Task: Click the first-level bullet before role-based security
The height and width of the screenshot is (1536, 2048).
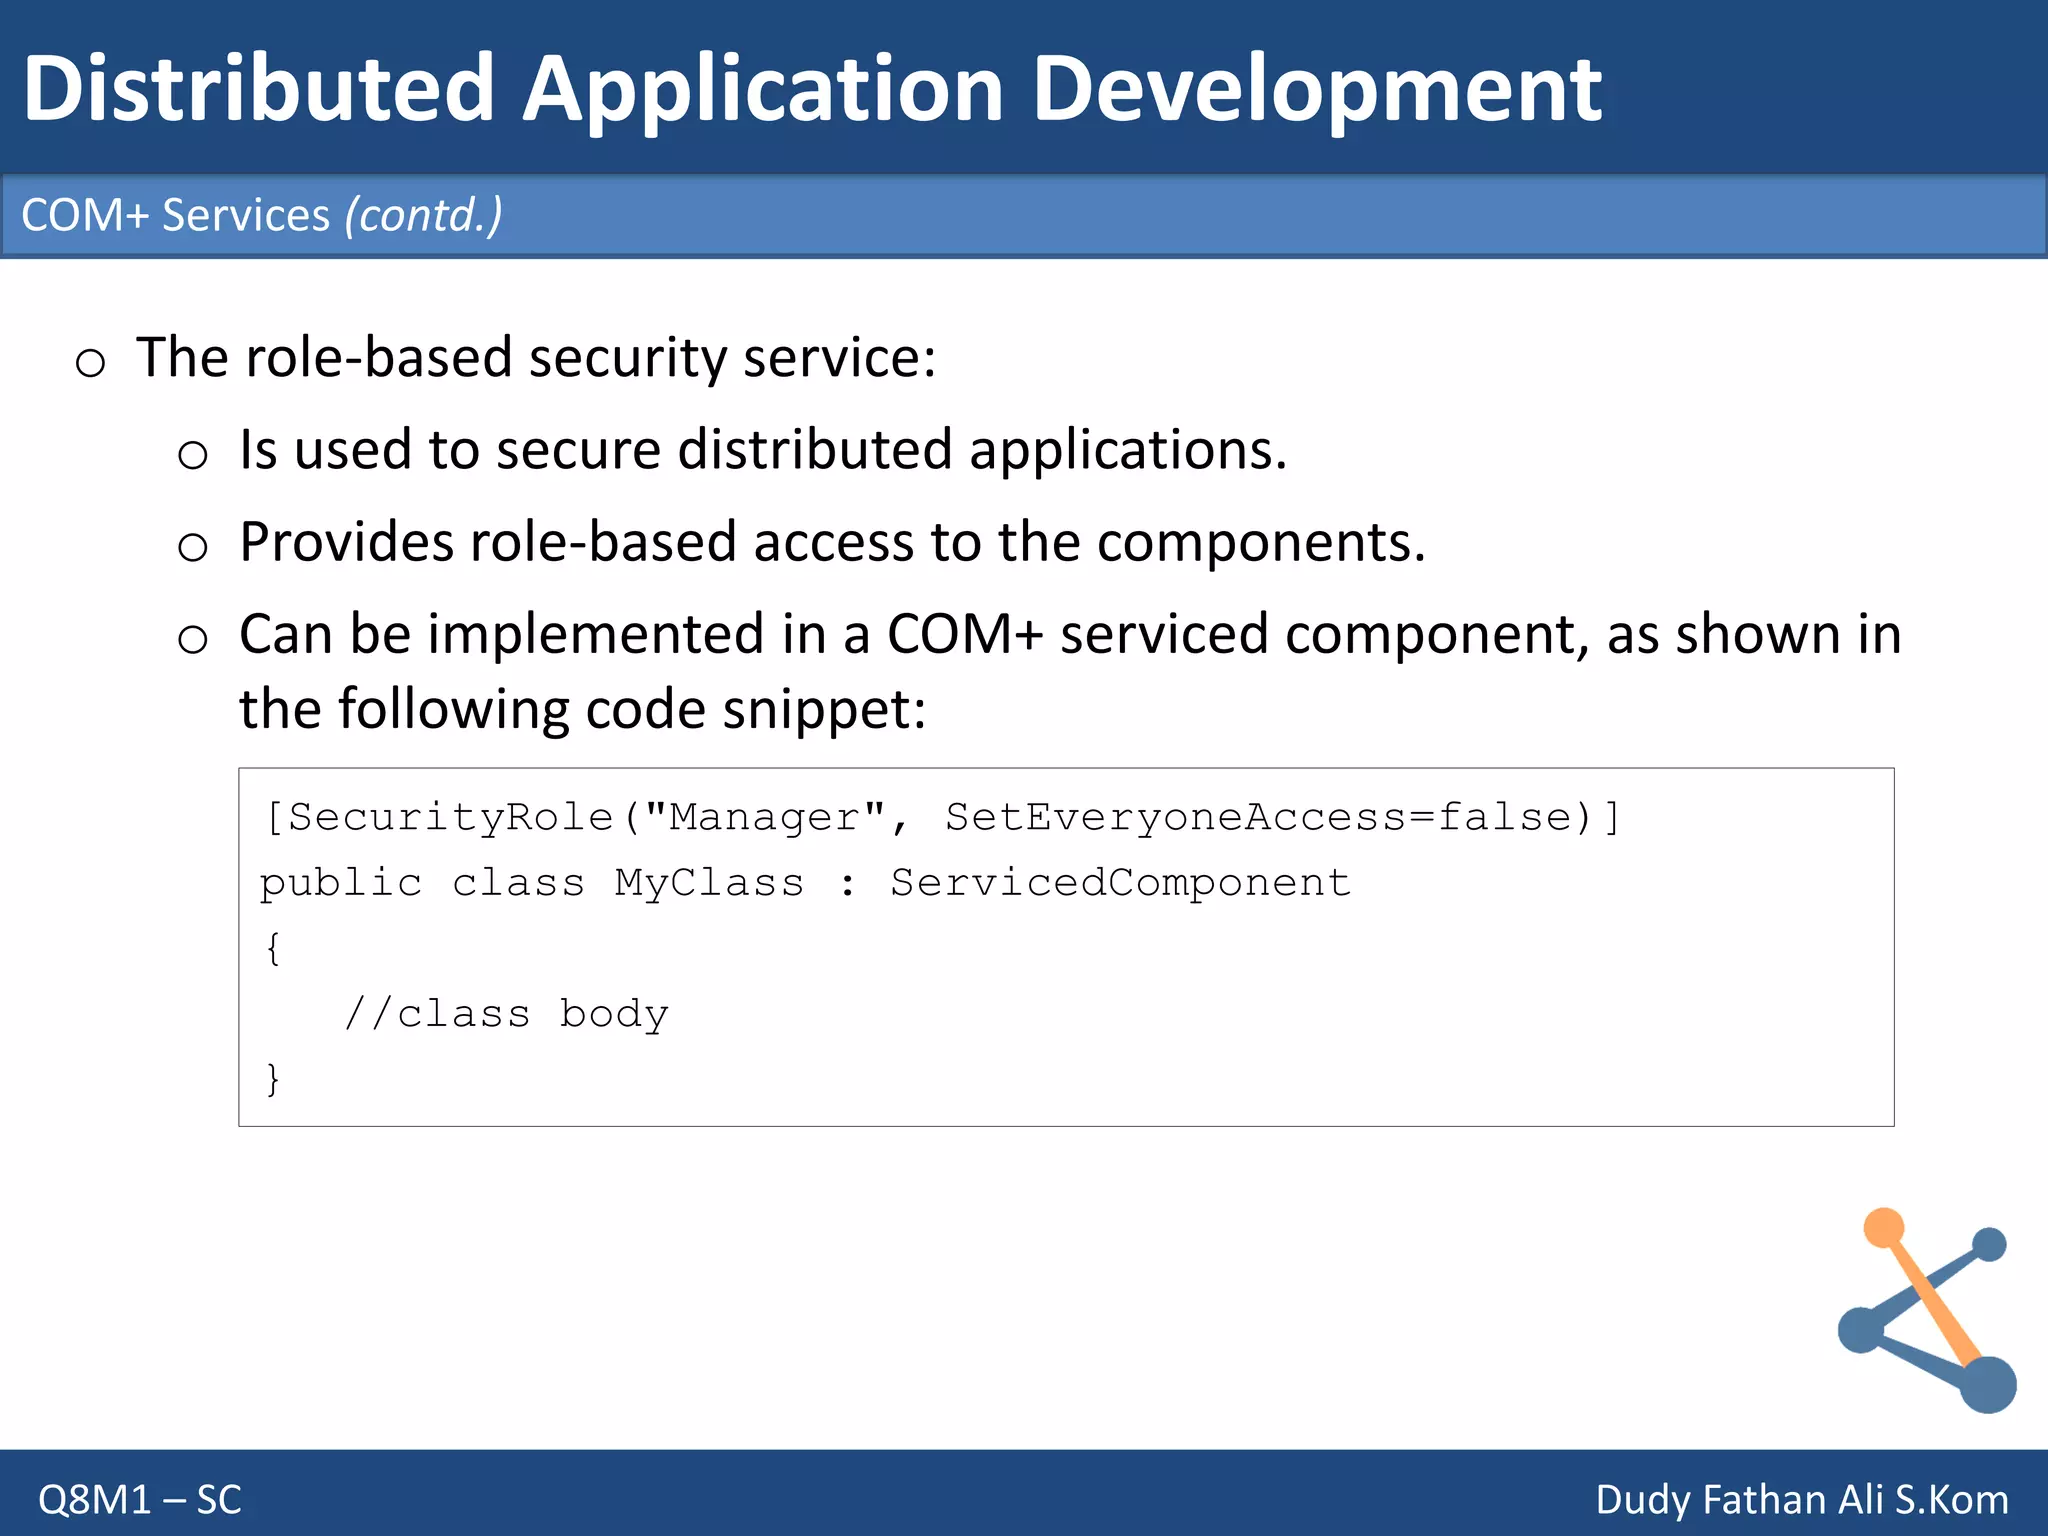Action: coord(90,362)
